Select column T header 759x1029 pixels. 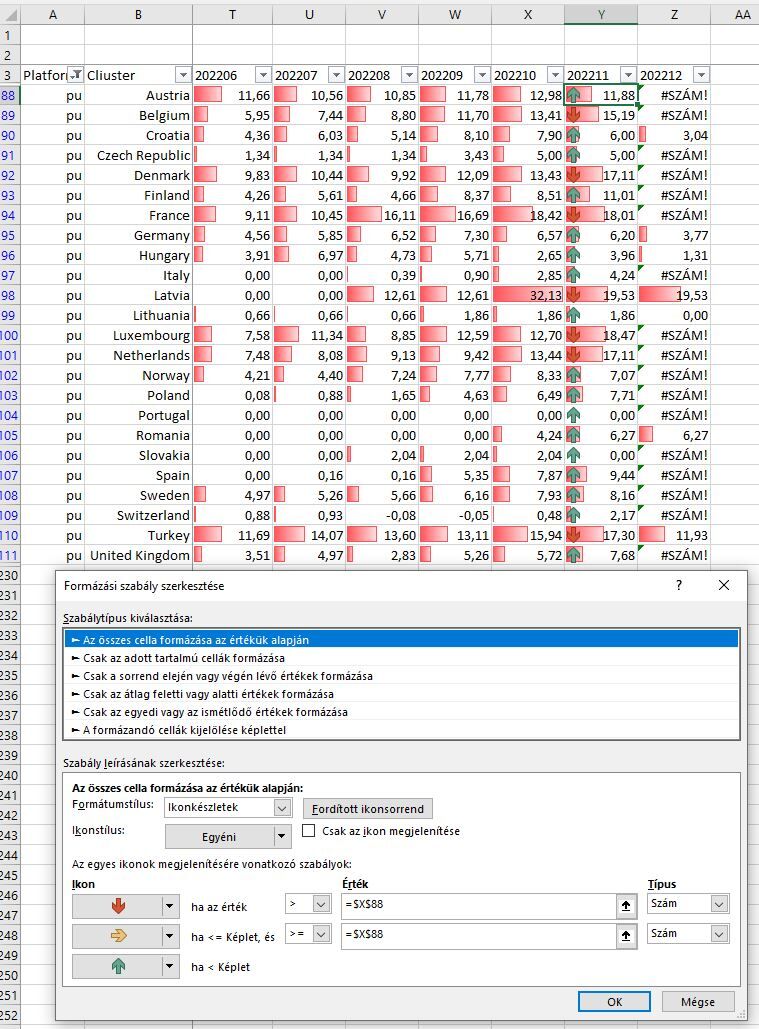click(232, 14)
